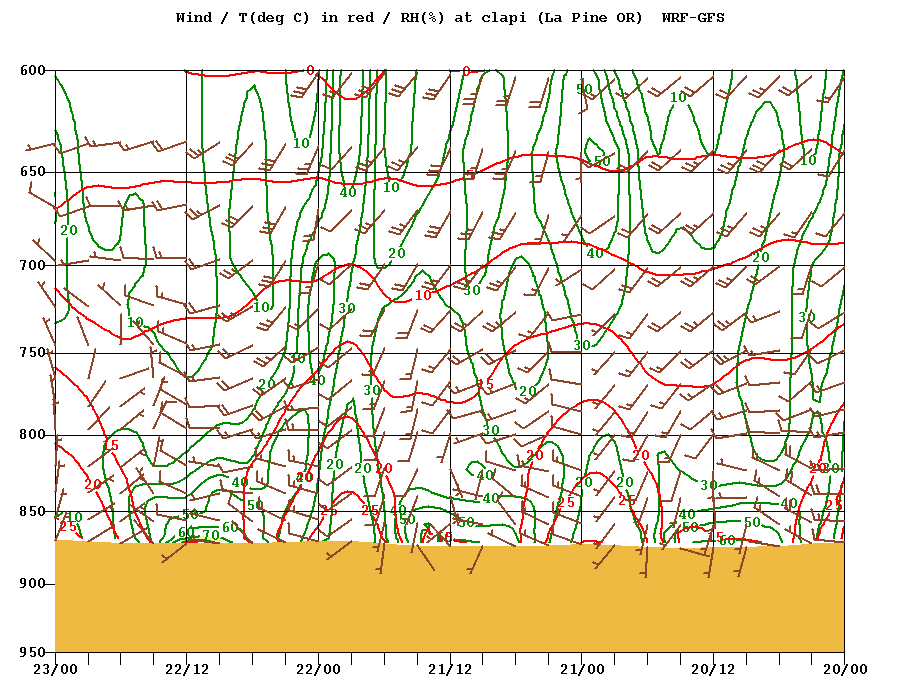Select the 750 pressure level axis label
Screen dimensions: 900x700
pyautogui.click(x=33, y=352)
